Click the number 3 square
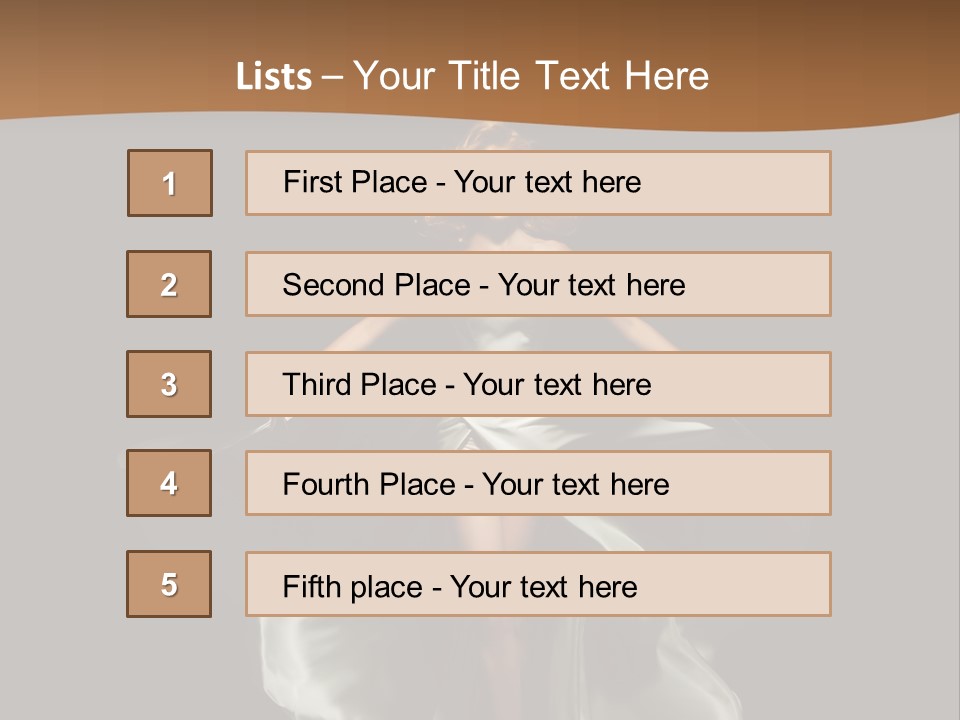The image size is (960, 720). pyautogui.click(x=169, y=384)
